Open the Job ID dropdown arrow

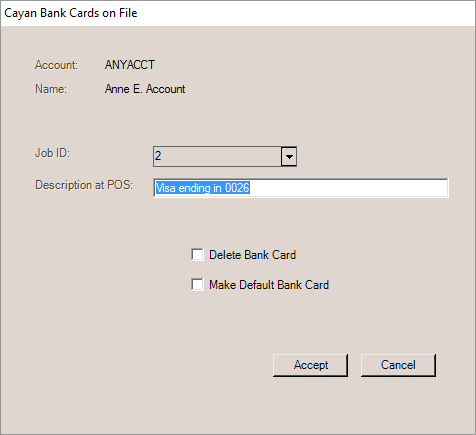click(x=289, y=156)
